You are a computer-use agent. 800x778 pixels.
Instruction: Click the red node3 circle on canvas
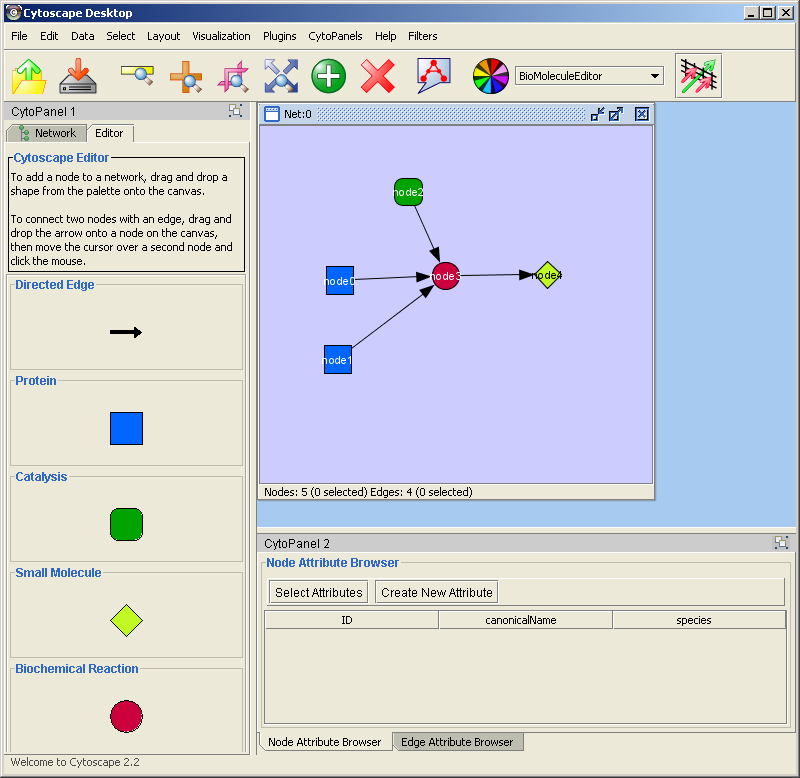[446, 276]
